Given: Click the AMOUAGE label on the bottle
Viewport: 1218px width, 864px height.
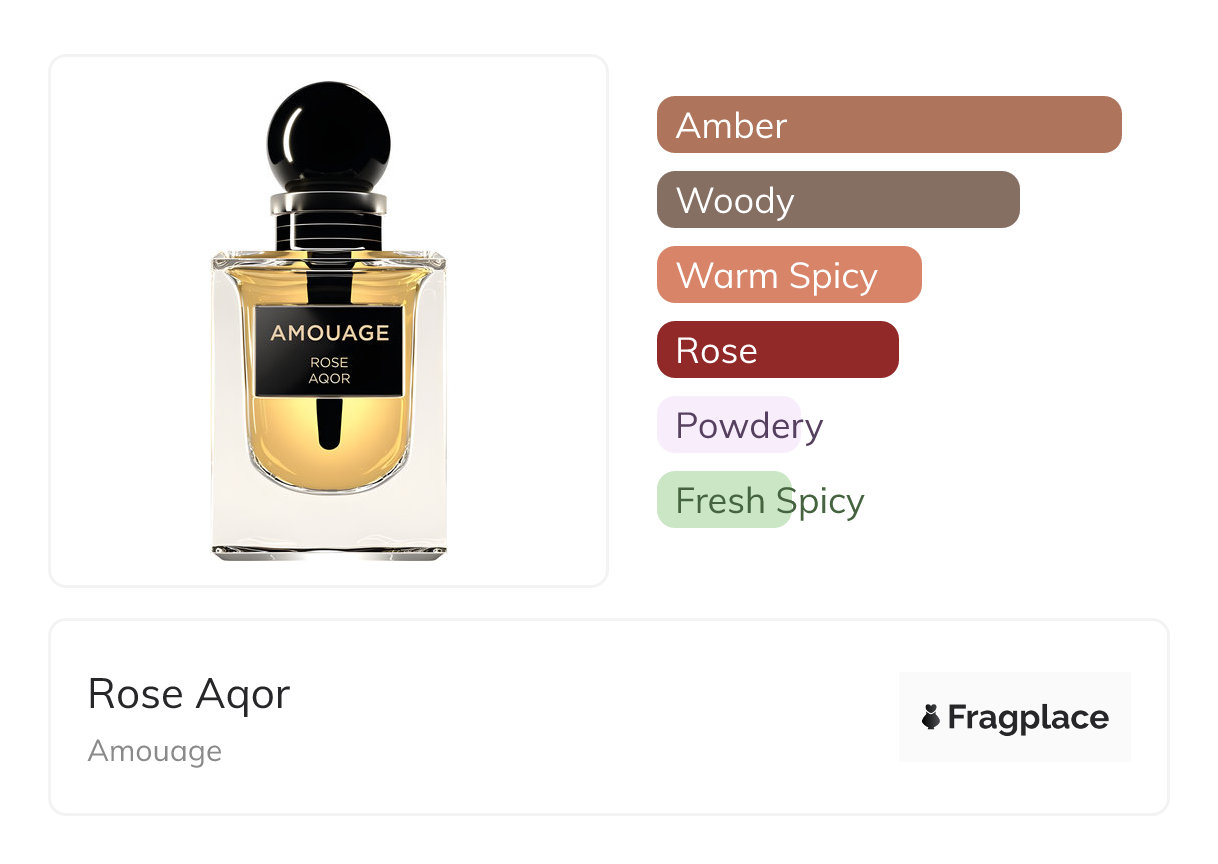Looking at the screenshot, I should click(x=329, y=333).
